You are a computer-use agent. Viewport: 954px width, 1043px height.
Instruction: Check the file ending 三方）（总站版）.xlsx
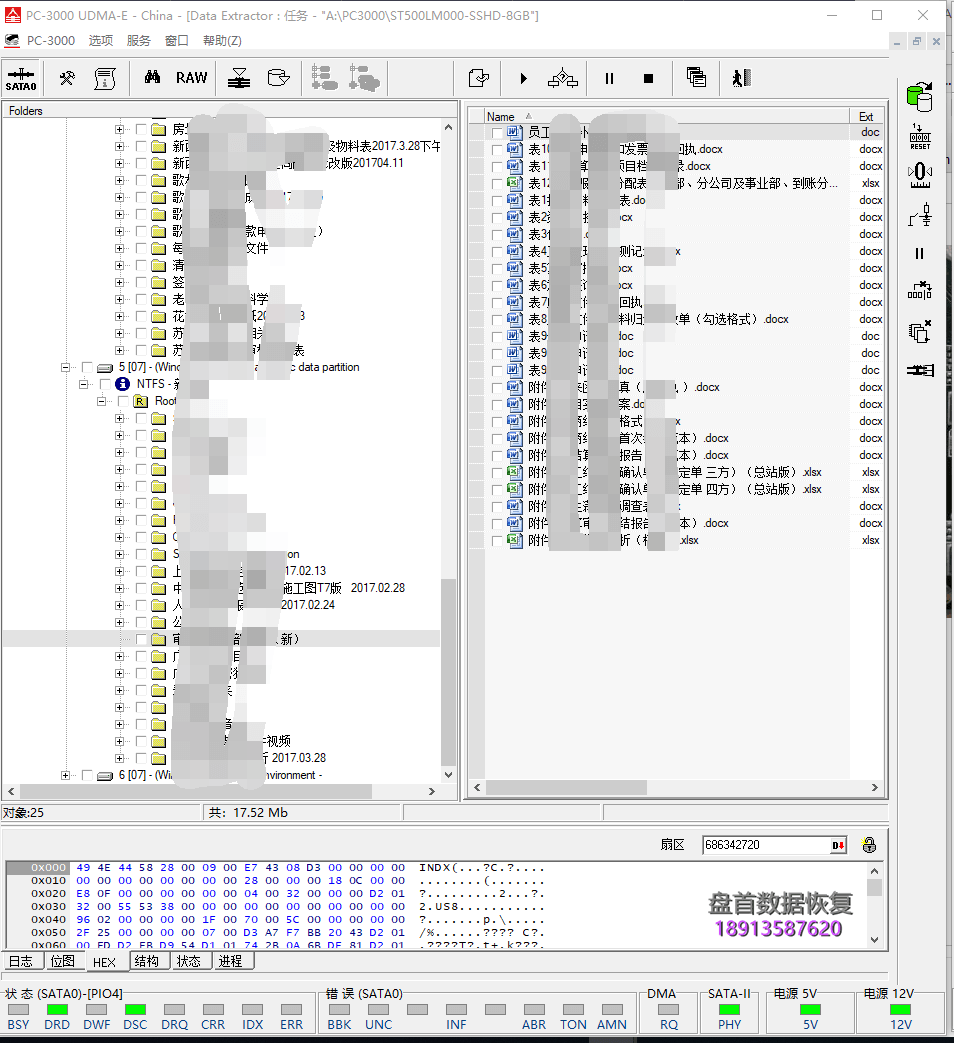tap(497, 472)
